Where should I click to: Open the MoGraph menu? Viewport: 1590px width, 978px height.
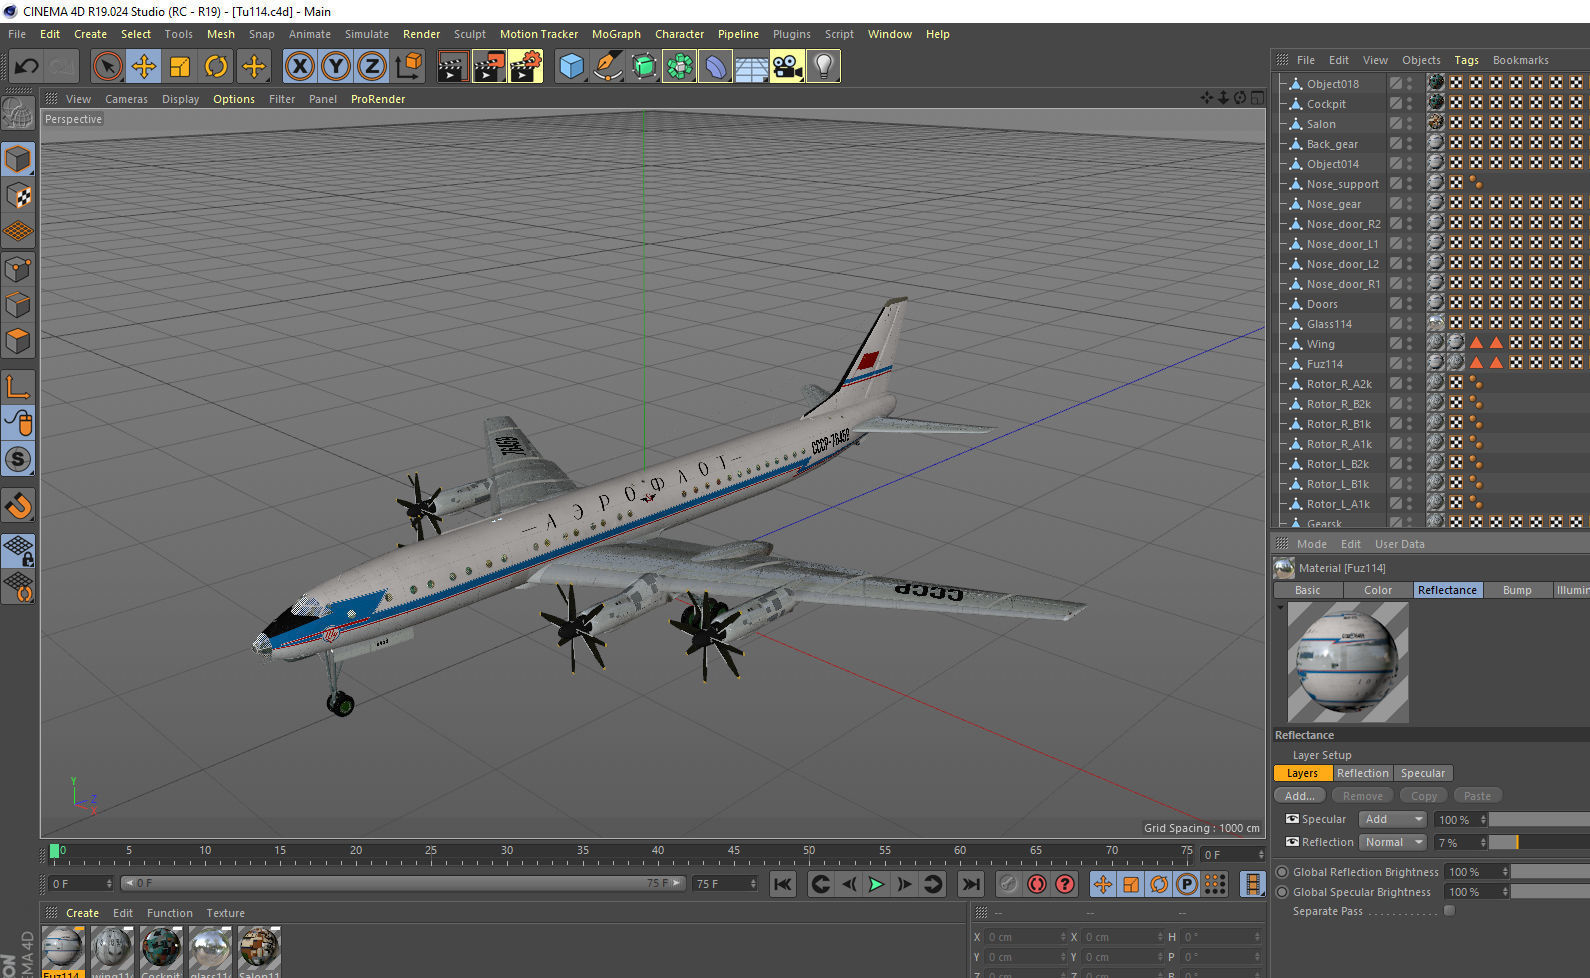pos(616,34)
